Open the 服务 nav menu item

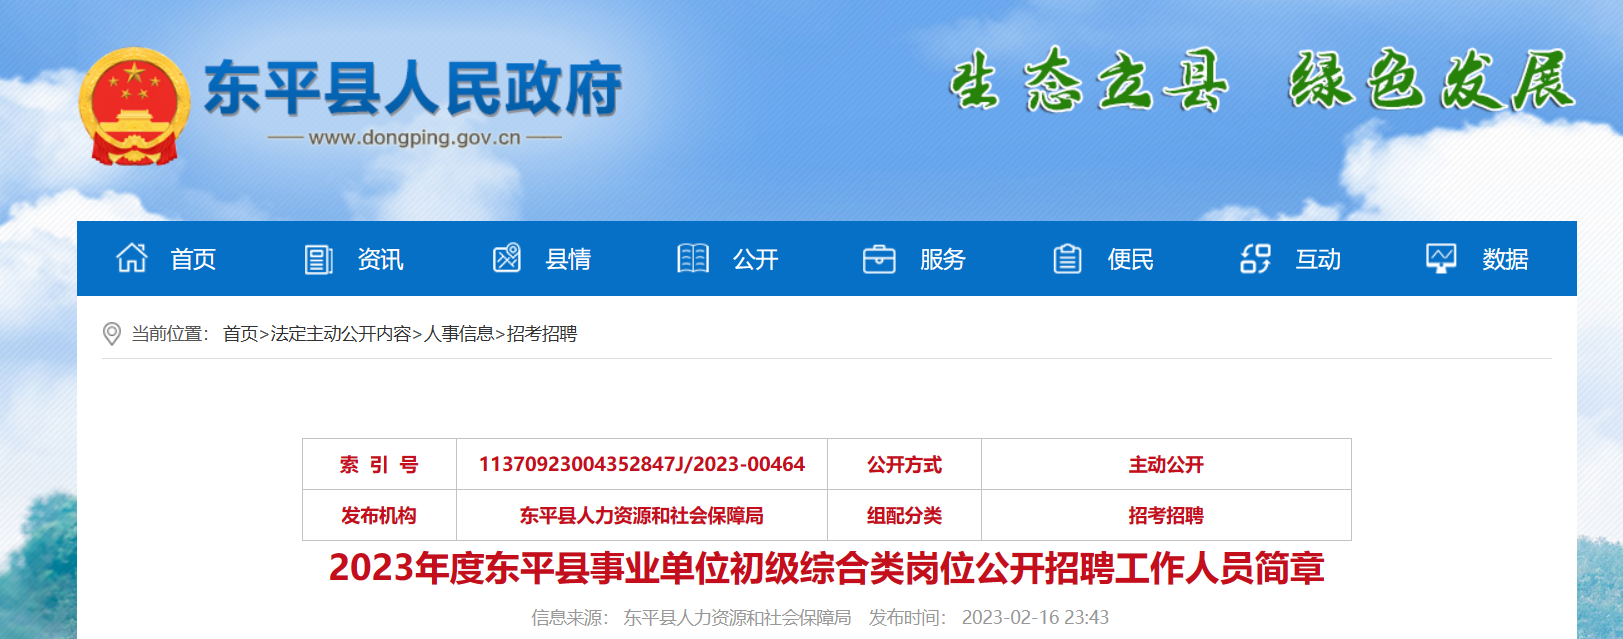tap(943, 259)
